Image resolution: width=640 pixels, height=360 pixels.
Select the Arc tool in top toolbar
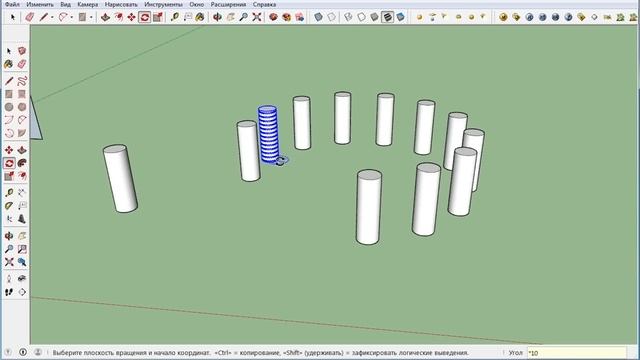63,17
